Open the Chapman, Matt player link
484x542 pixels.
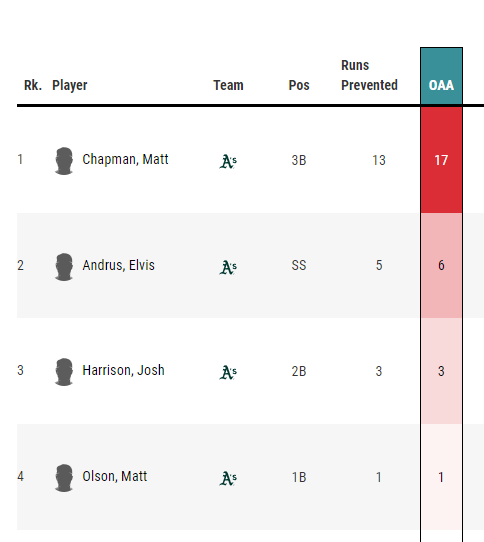(125, 159)
